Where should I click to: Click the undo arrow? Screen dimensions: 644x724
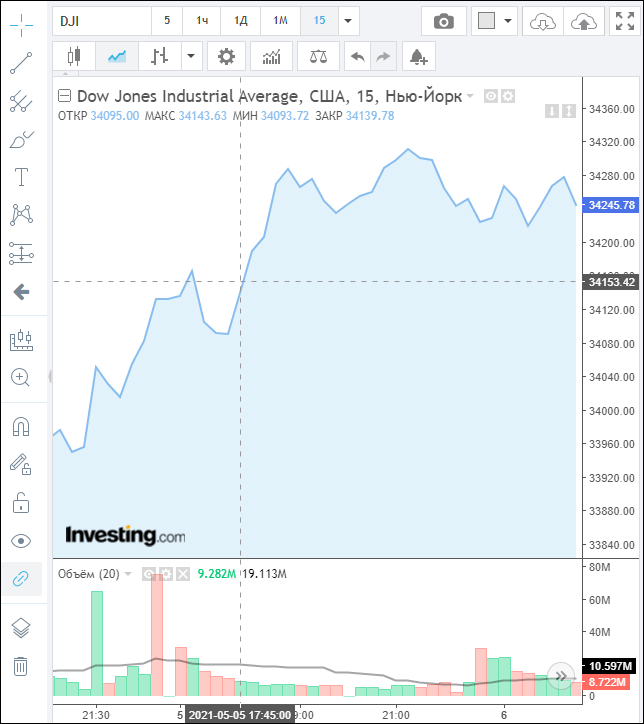tap(358, 56)
